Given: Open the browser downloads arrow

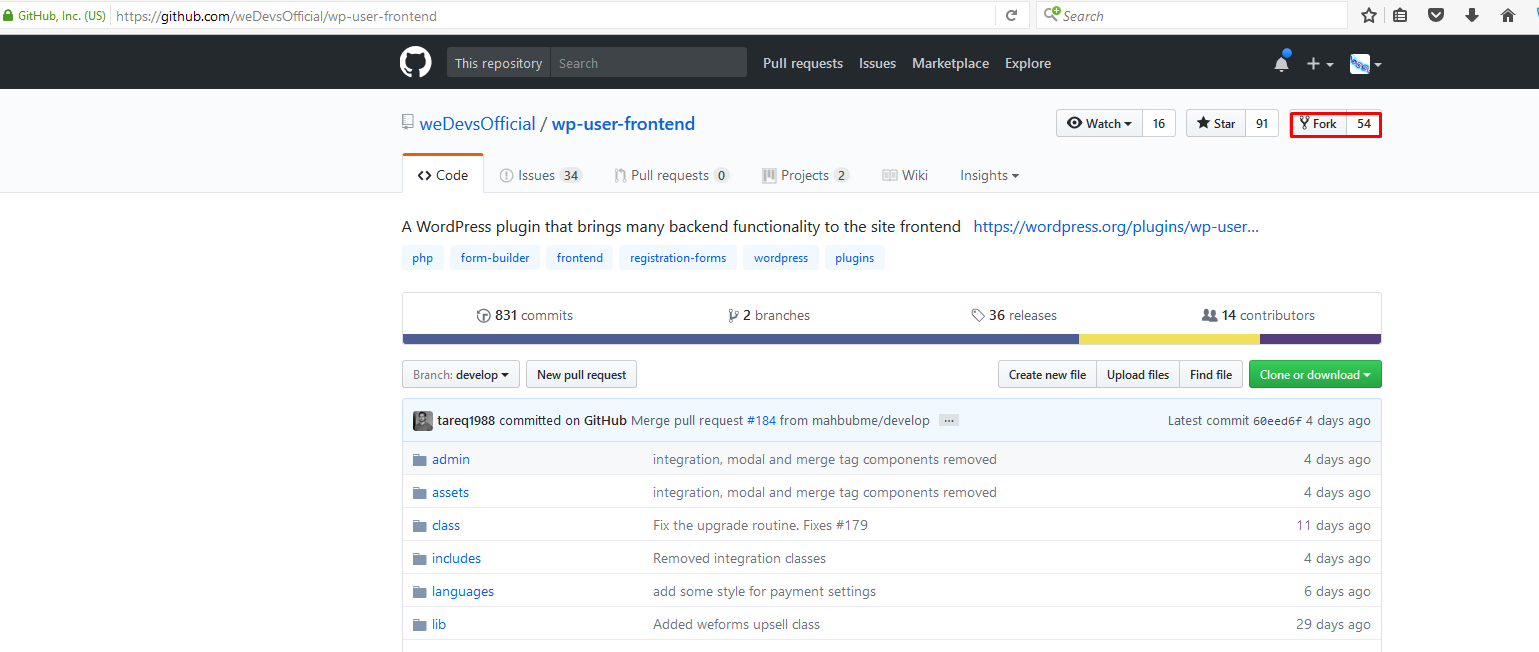Looking at the screenshot, I should click(x=1472, y=16).
